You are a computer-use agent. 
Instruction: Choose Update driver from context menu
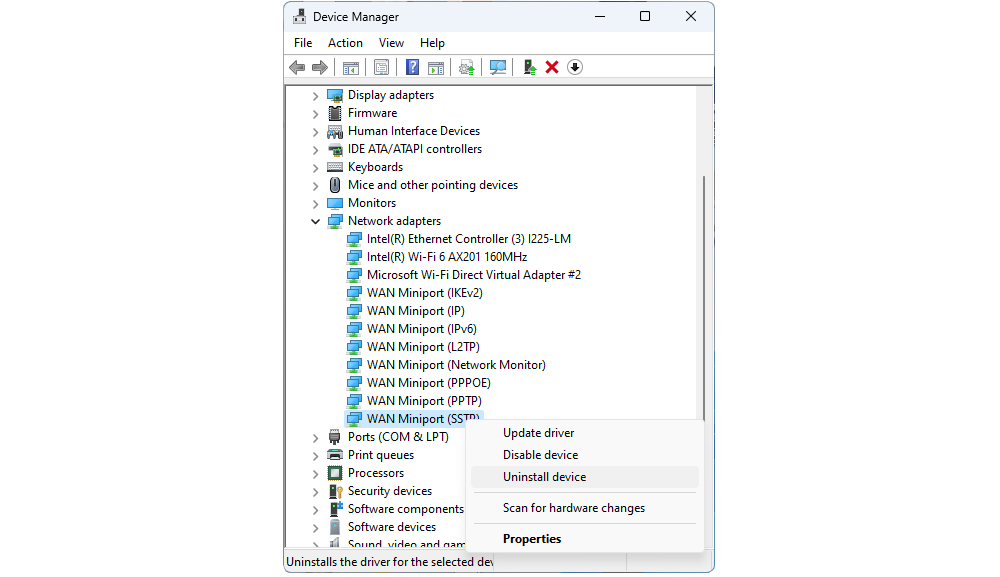(585, 433)
